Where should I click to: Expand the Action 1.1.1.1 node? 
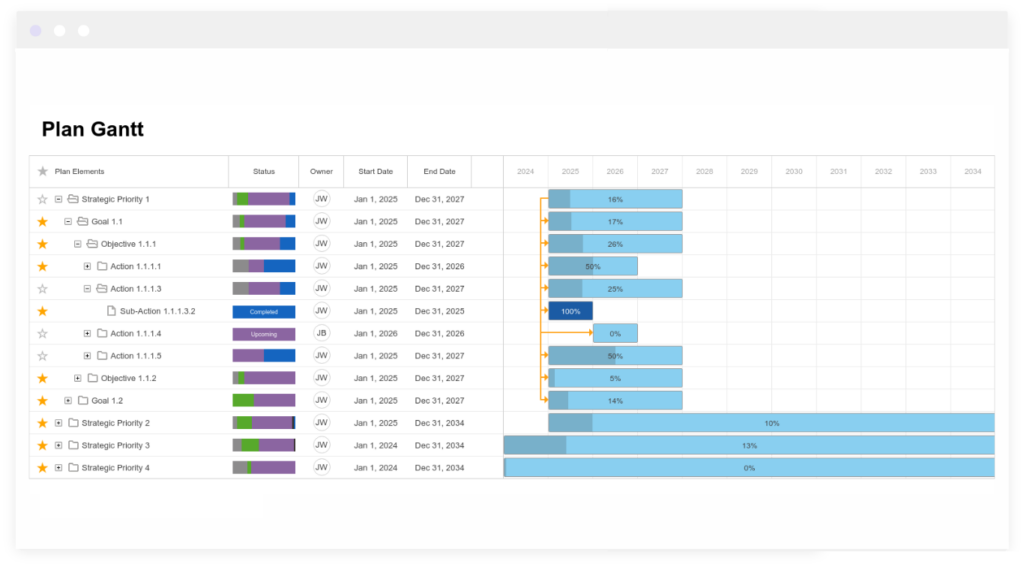pyautogui.click(x=87, y=266)
